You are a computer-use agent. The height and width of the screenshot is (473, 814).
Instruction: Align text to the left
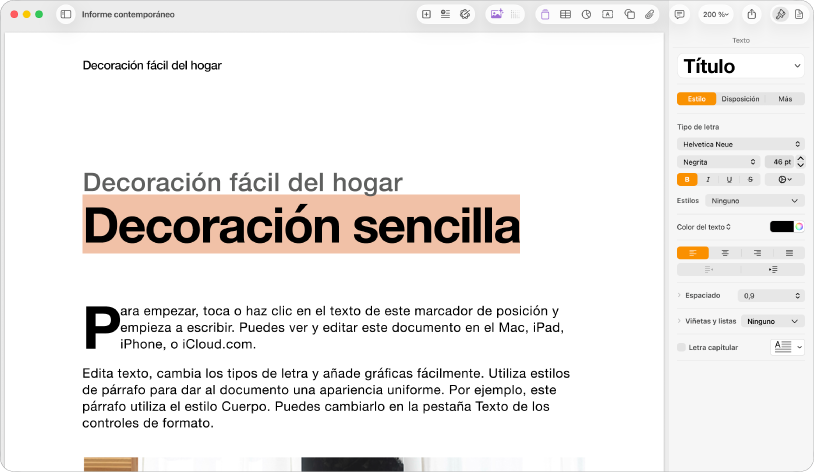(693, 253)
